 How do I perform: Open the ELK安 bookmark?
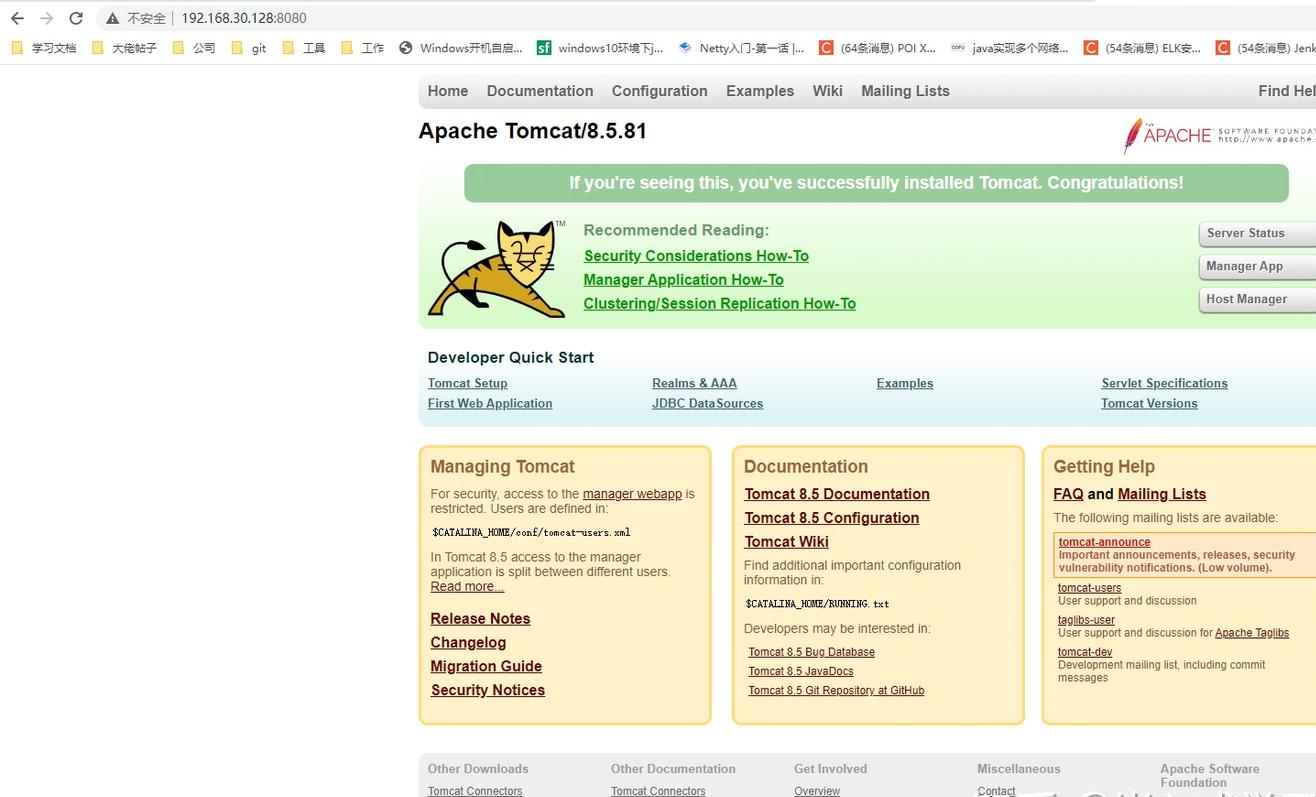pos(1143,47)
